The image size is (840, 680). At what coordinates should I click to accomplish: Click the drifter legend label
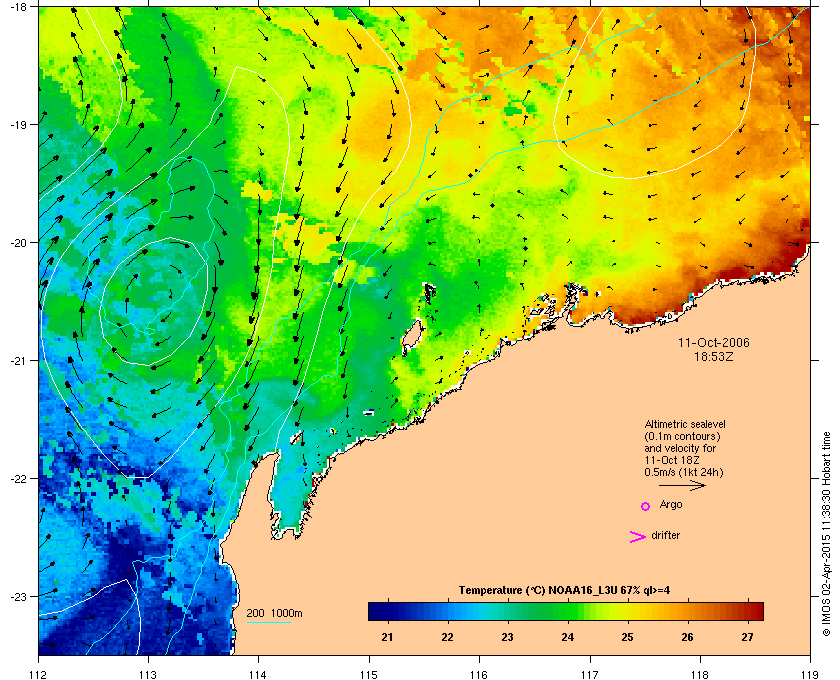[x=665, y=535]
